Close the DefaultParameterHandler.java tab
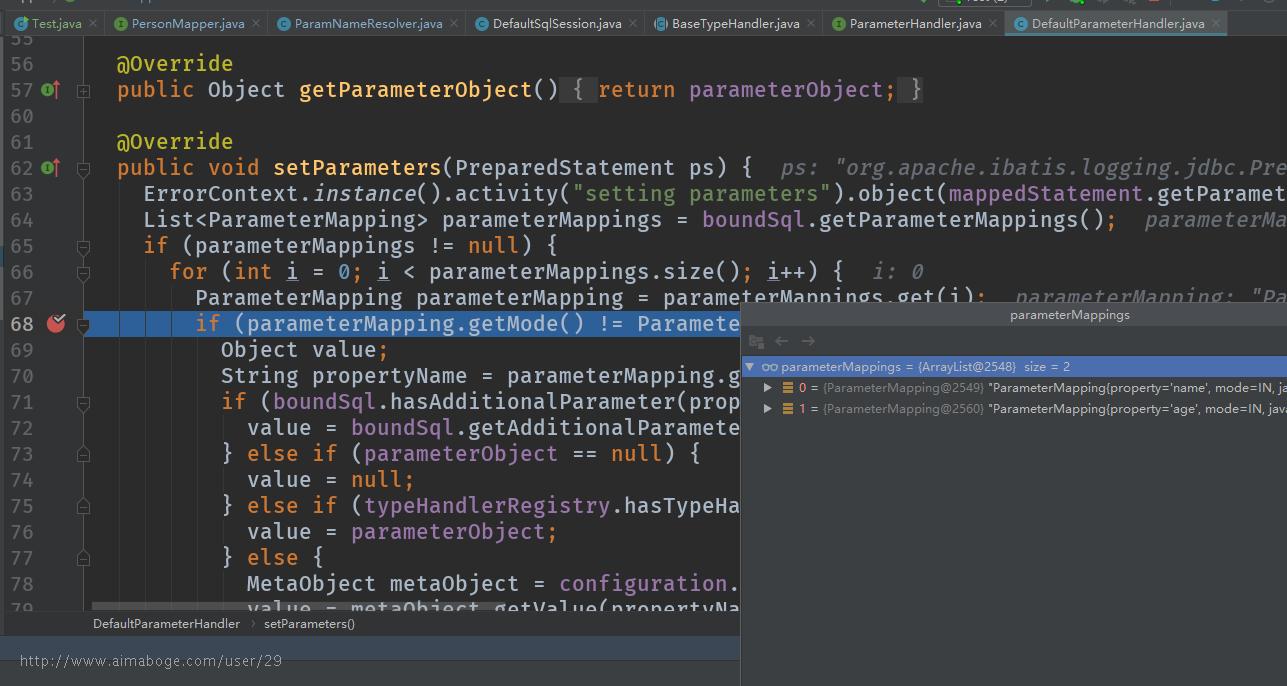This screenshot has width=1287, height=686. click(x=1216, y=23)
